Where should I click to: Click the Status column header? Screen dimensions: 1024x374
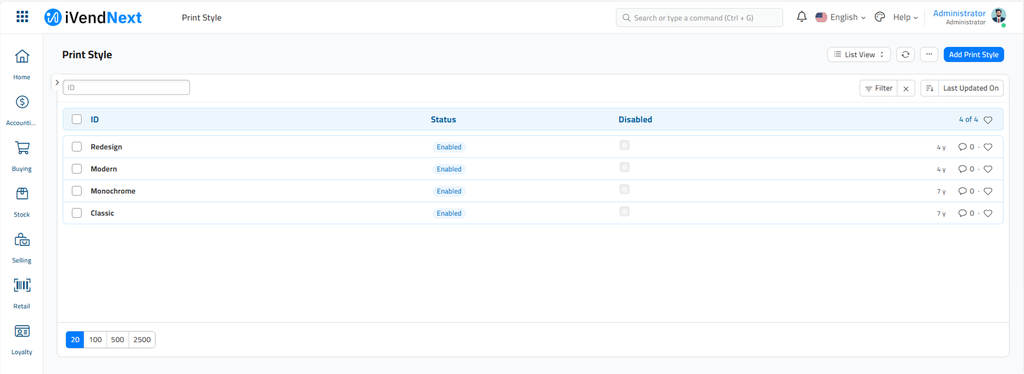click(443, 119)
